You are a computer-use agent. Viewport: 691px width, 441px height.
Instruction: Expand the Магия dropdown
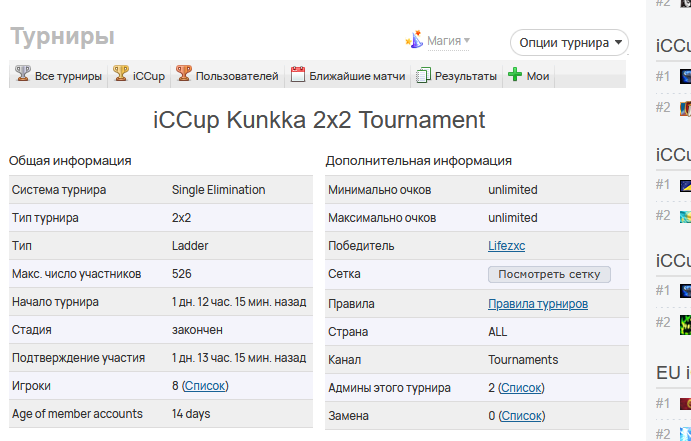click(x=448, y=41)
